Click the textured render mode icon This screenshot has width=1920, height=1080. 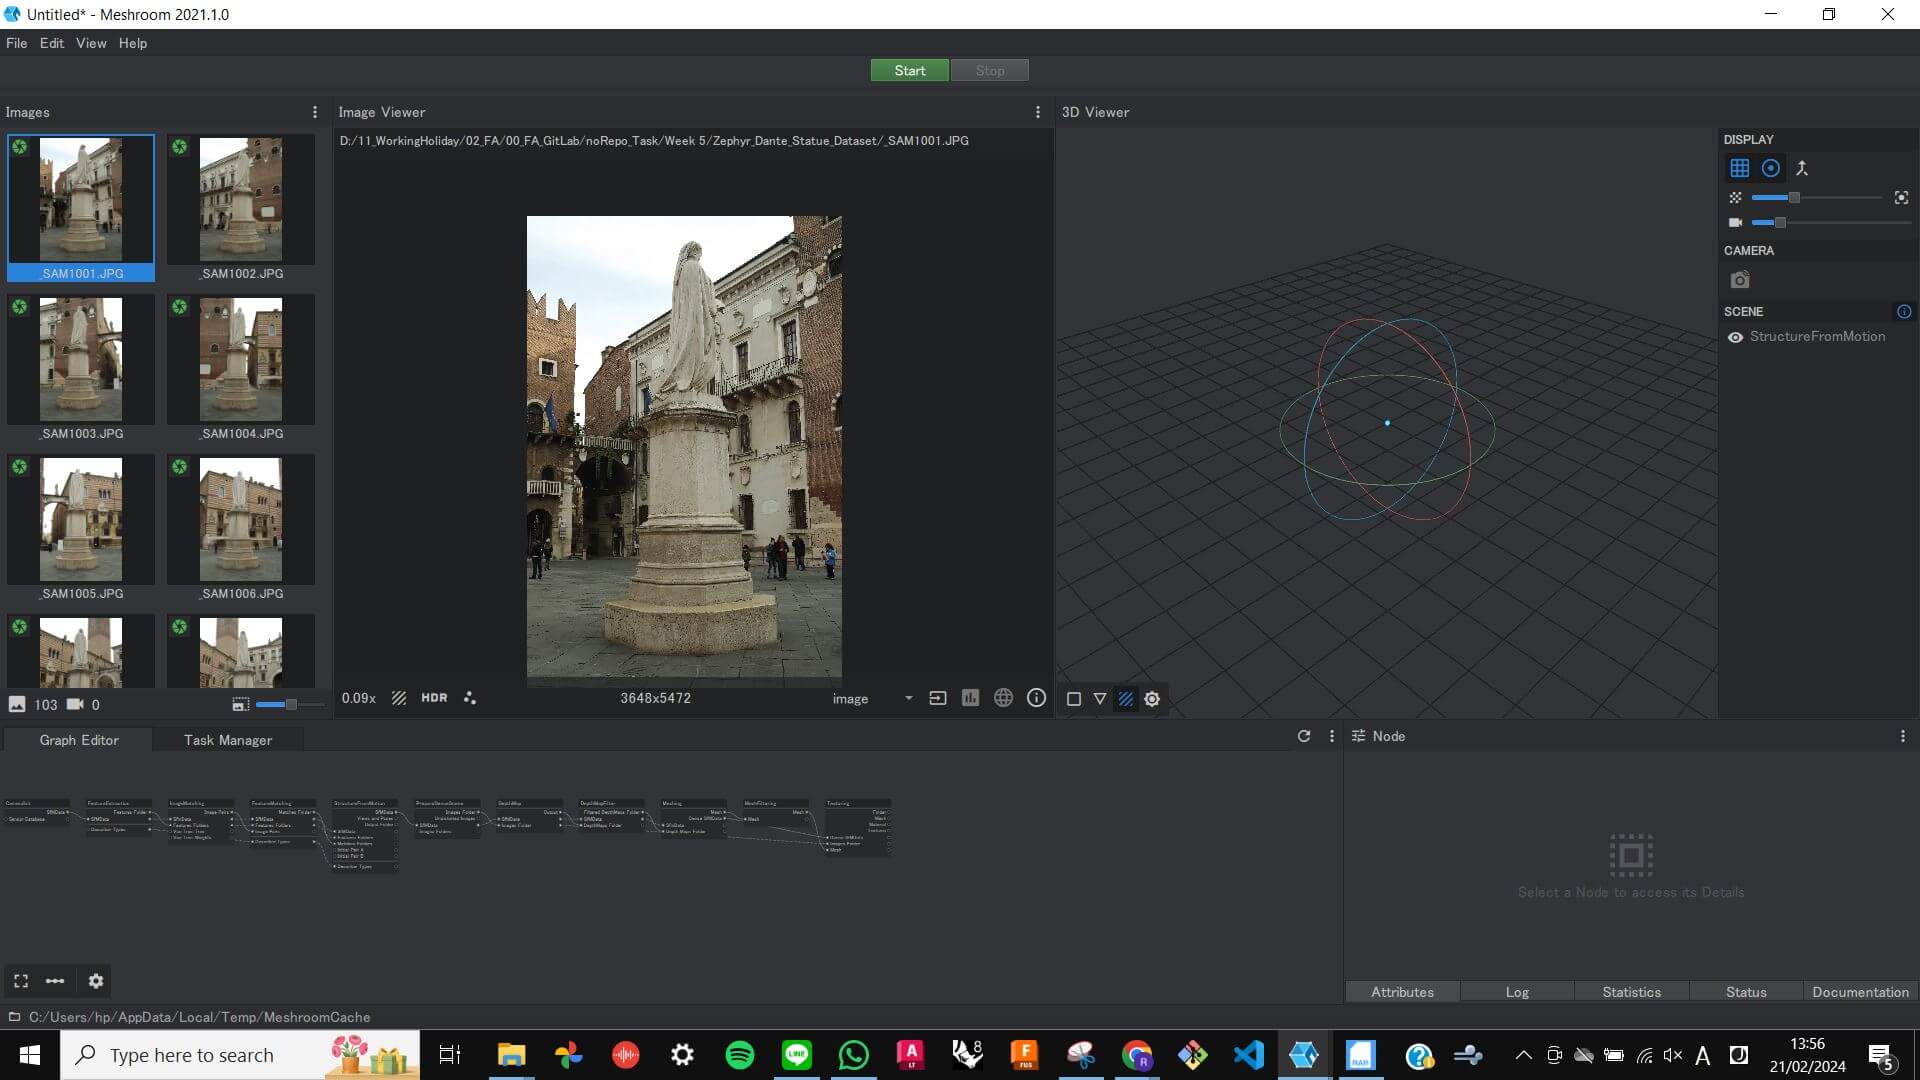click(1125, 699)
